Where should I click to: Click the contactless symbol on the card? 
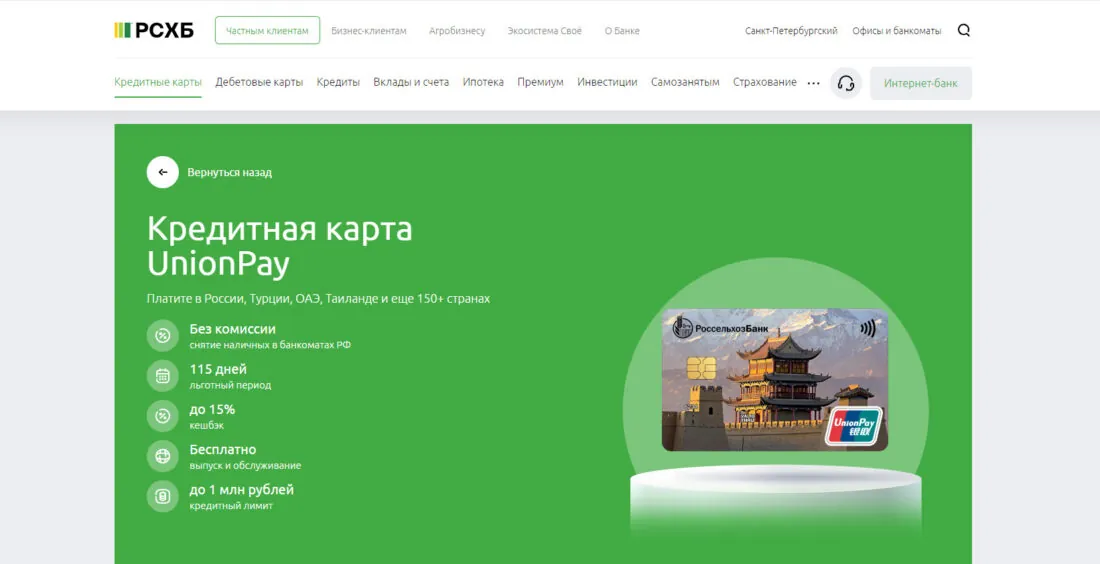[x=868, y=328]
